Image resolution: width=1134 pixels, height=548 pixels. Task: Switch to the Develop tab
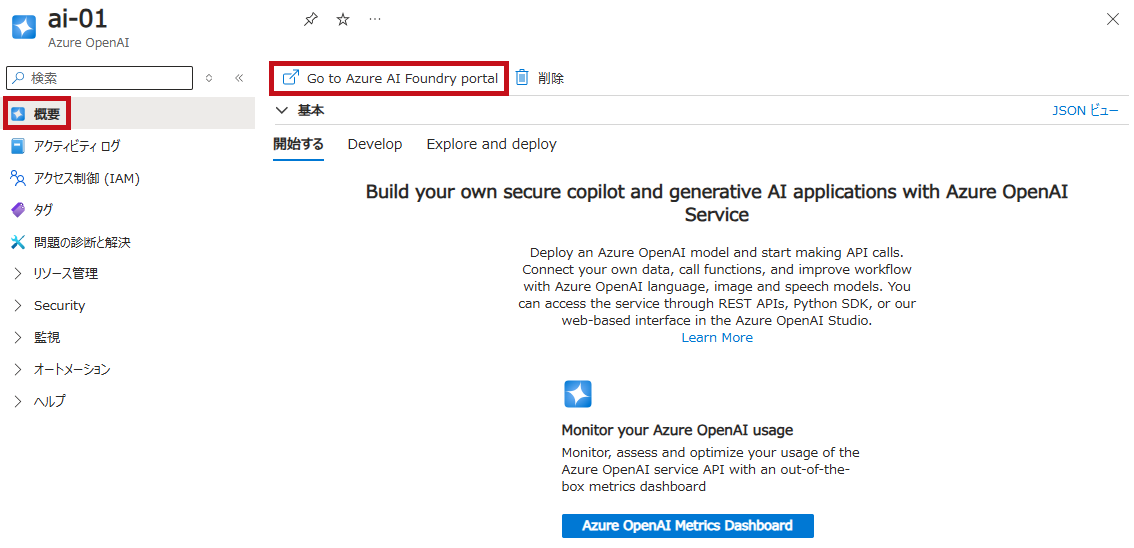tap(375, 144)
